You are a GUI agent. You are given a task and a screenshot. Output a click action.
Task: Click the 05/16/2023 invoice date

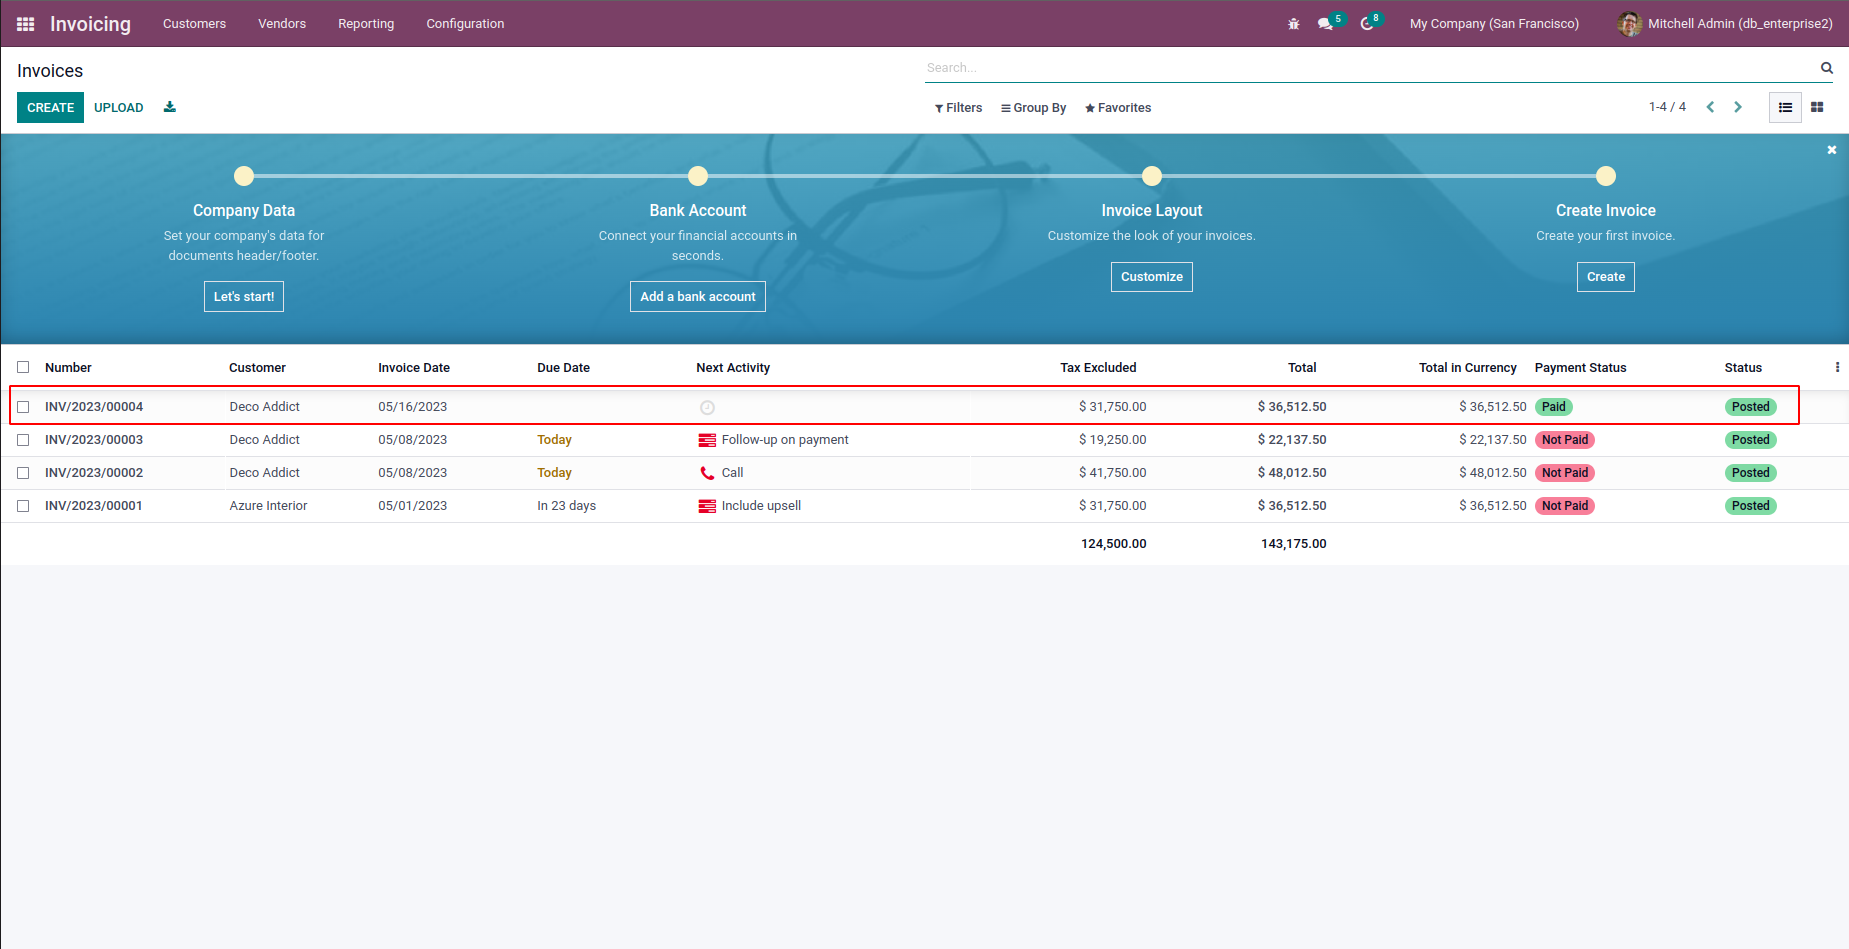point(413,407)
